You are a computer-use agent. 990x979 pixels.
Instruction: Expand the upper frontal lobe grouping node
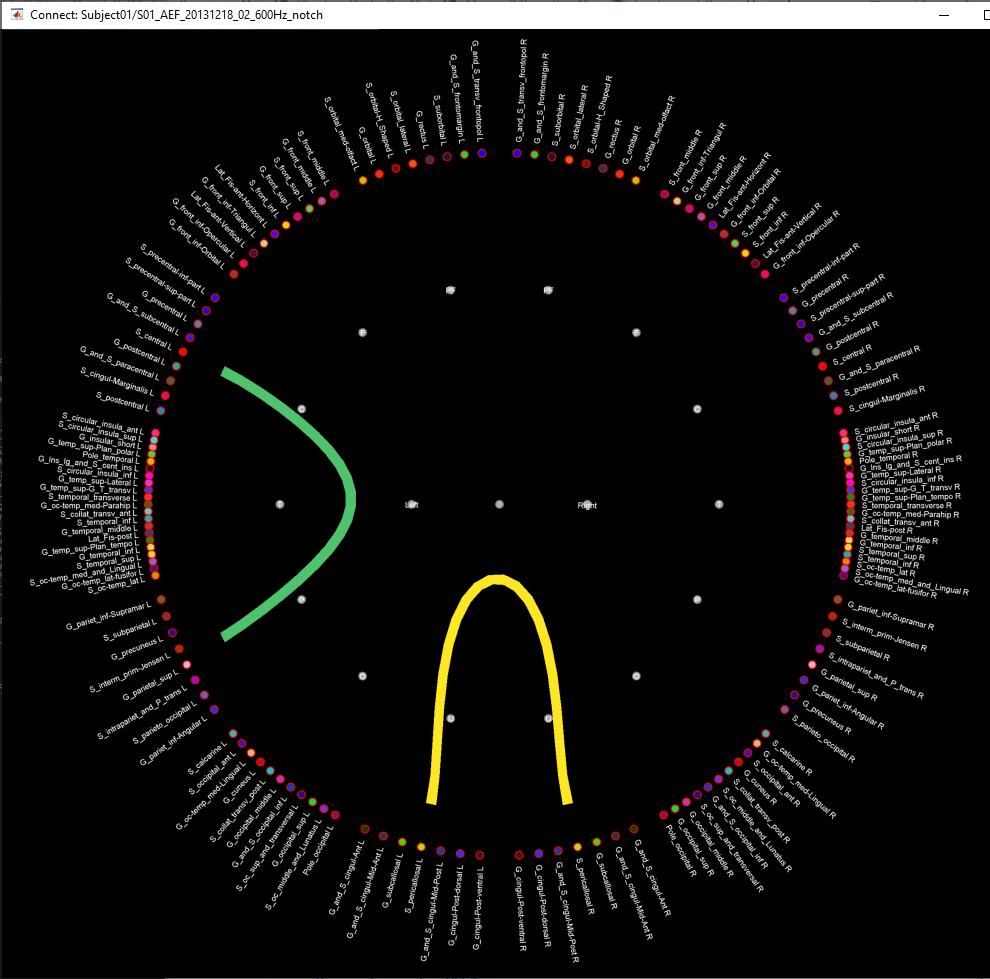[450, 290]
